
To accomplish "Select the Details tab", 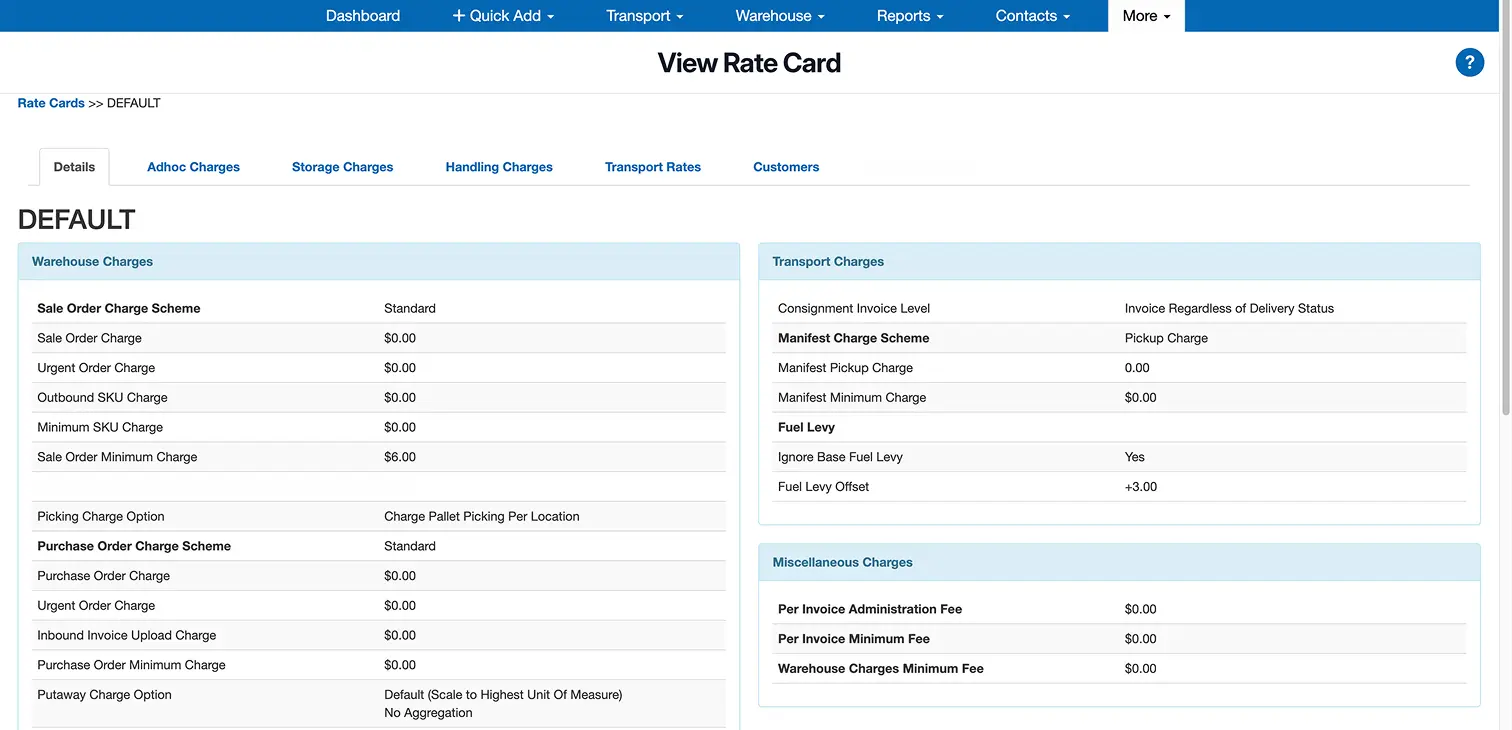I will click(74, 167).
